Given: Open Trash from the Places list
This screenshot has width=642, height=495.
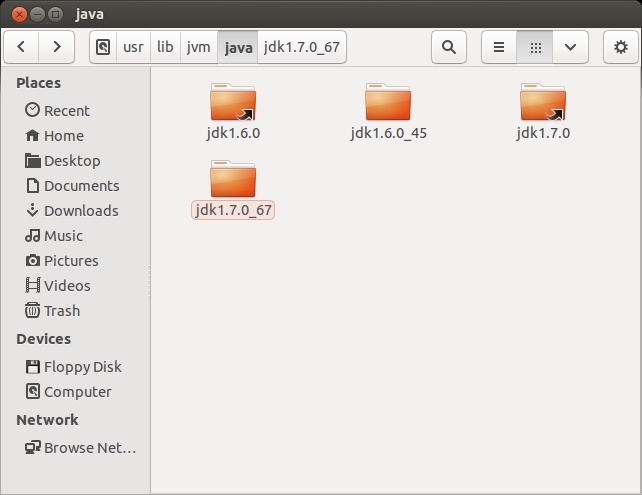Looking at the screenshot, I should pyautogui.click(x=62, y=311).
